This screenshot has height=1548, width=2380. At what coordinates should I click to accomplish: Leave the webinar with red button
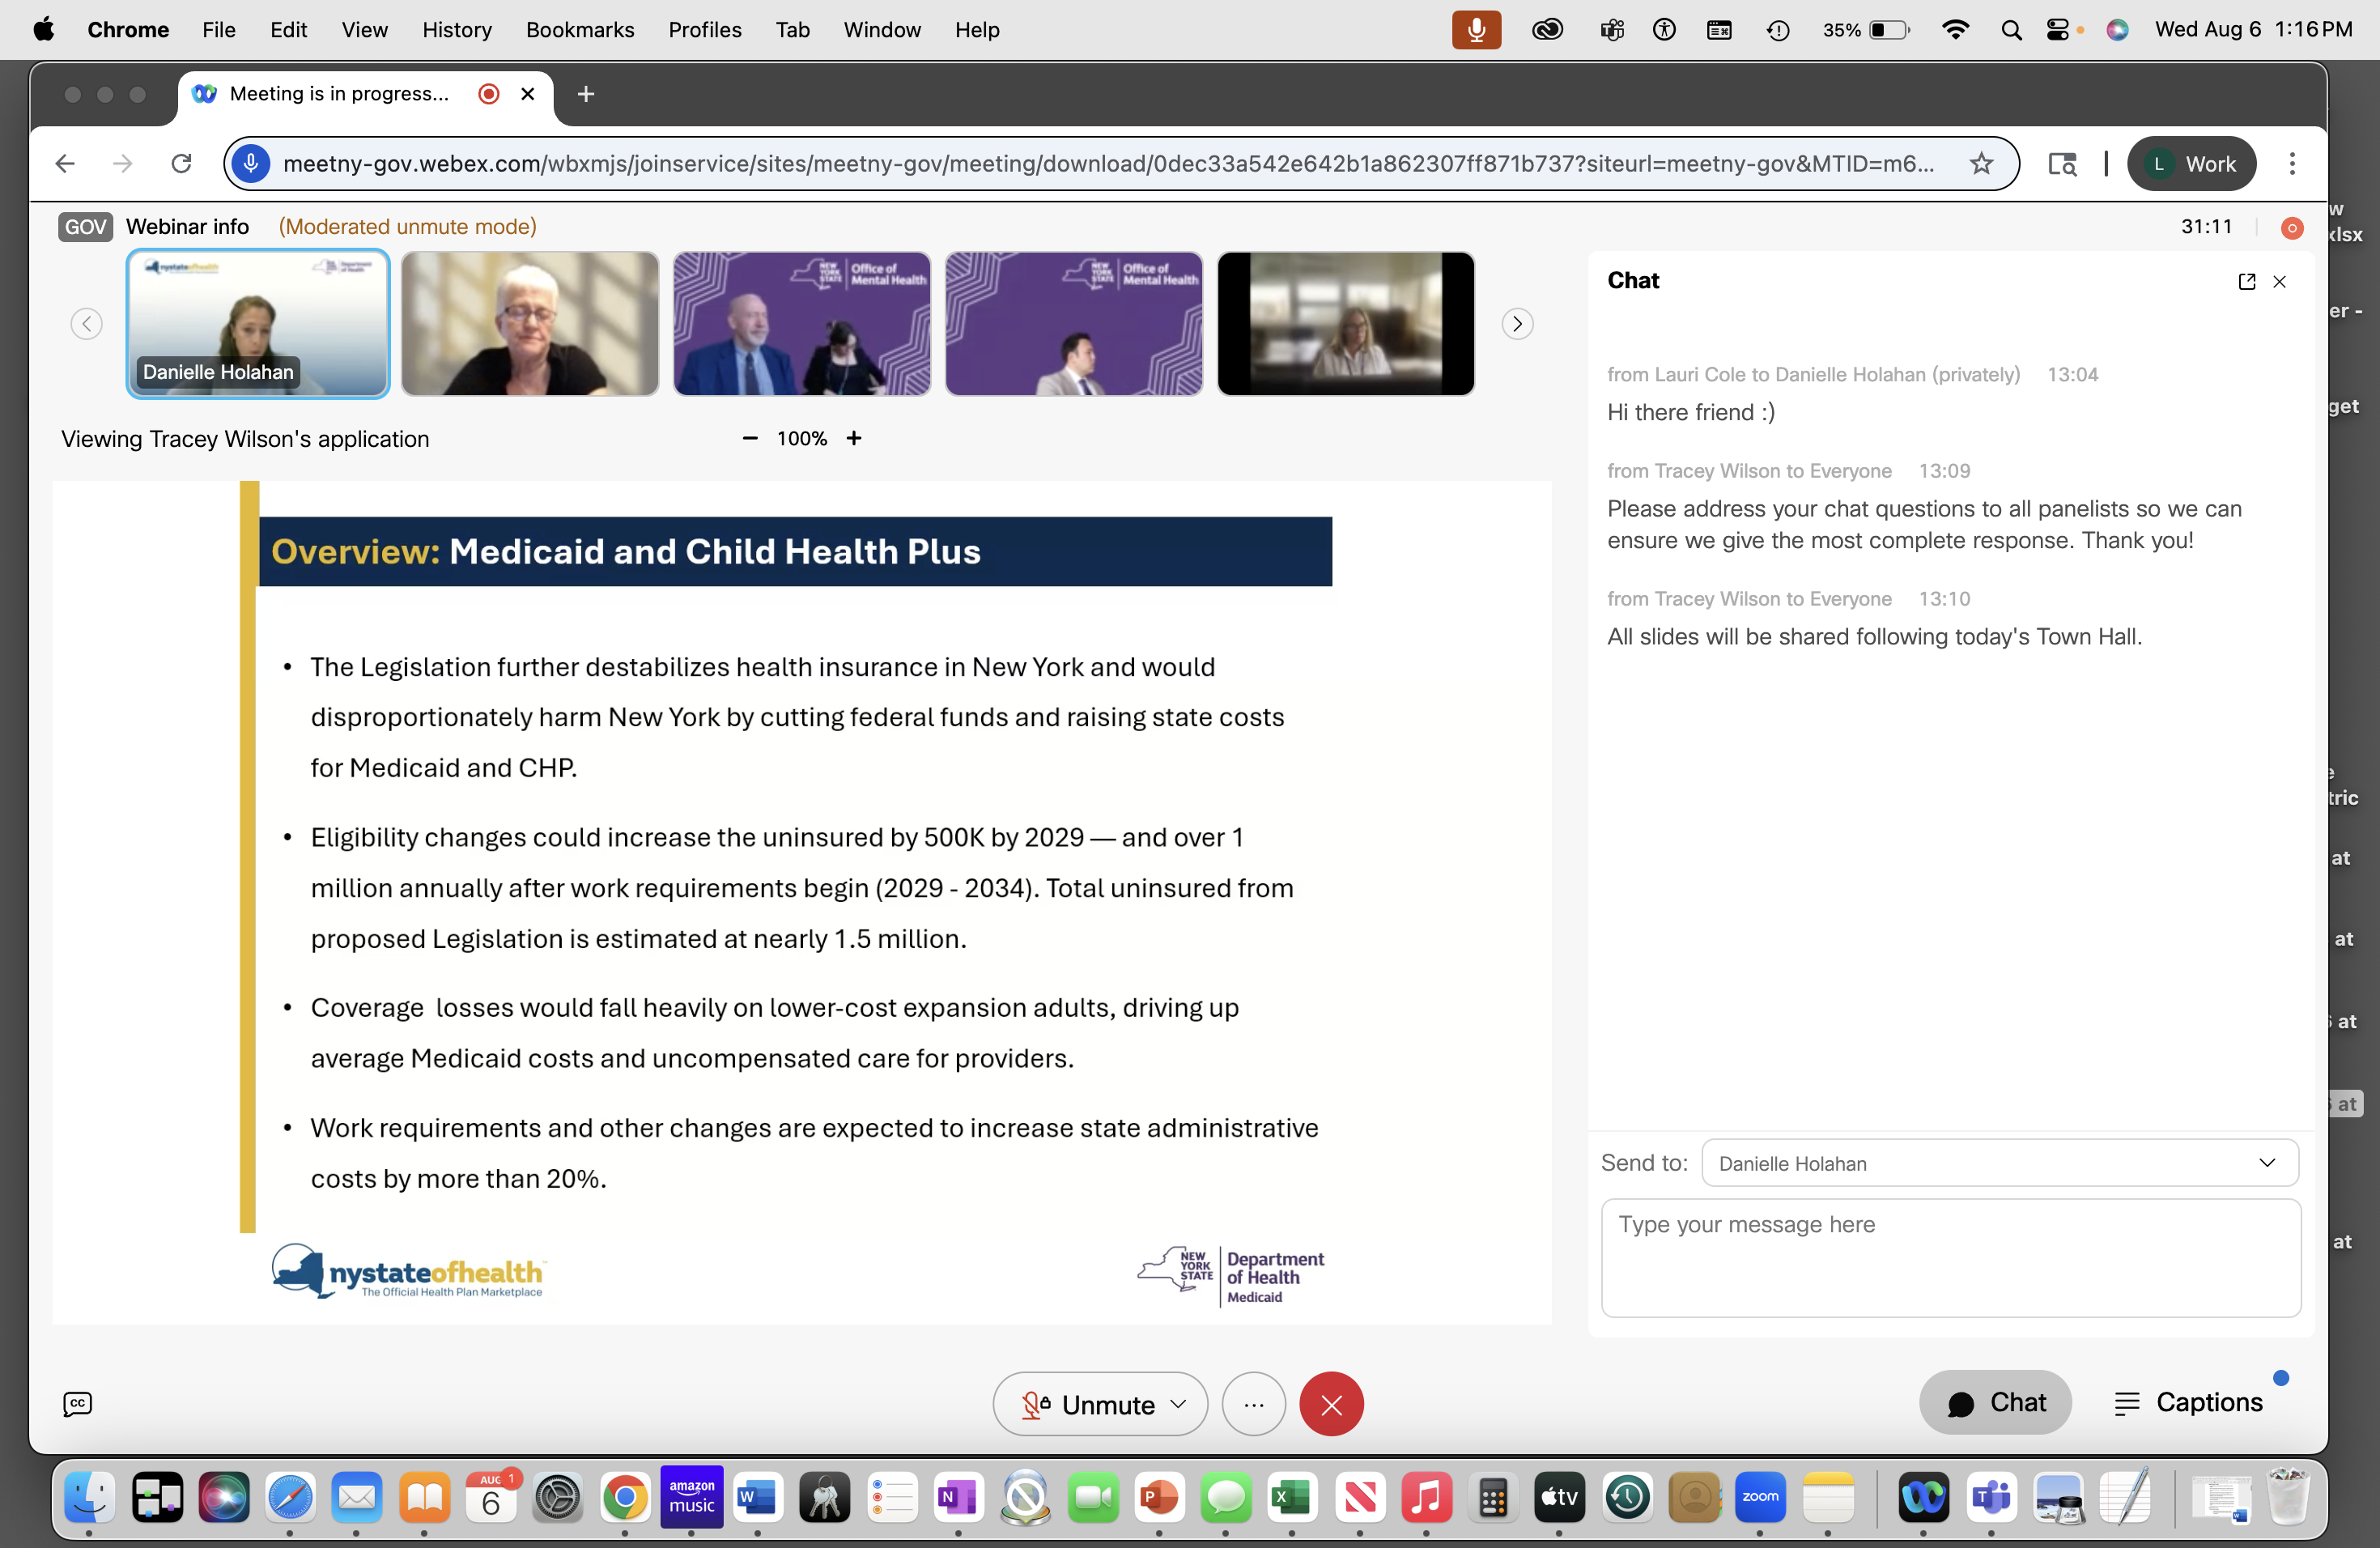point(1330,1404)
